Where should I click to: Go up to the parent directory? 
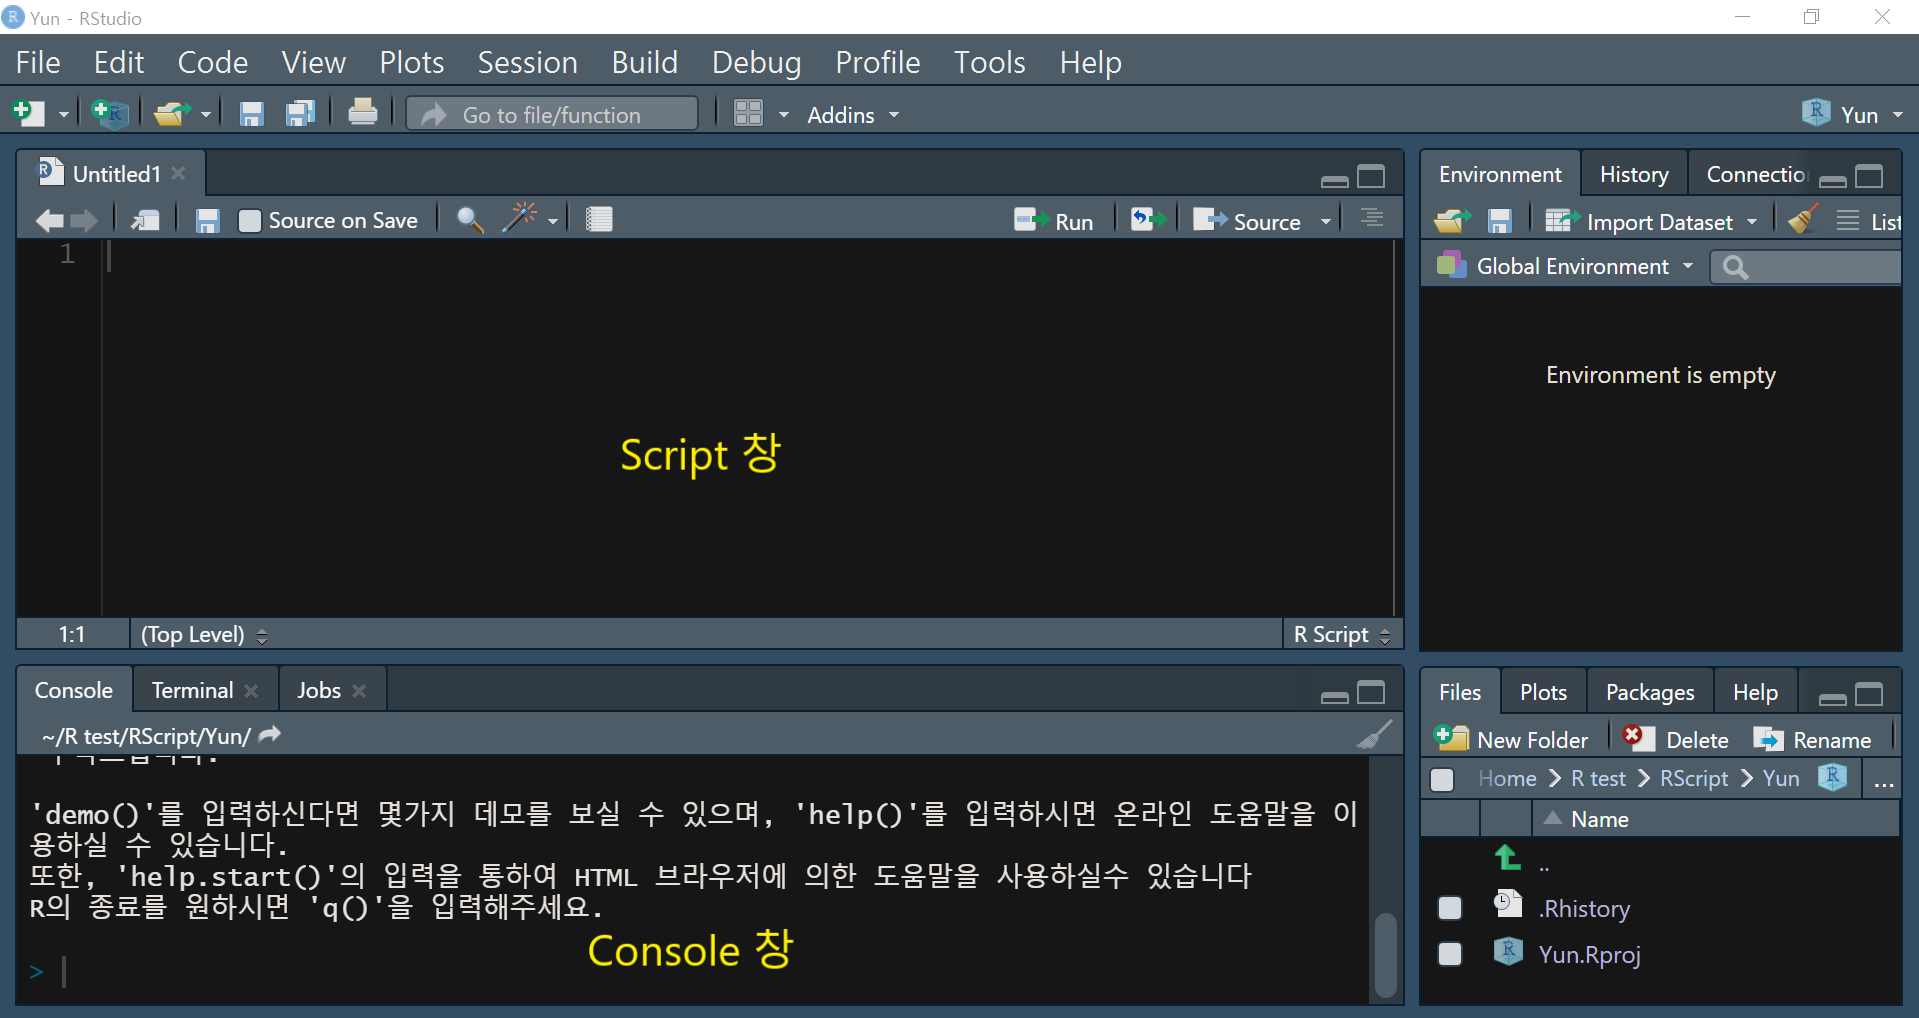click(1507, 858)
